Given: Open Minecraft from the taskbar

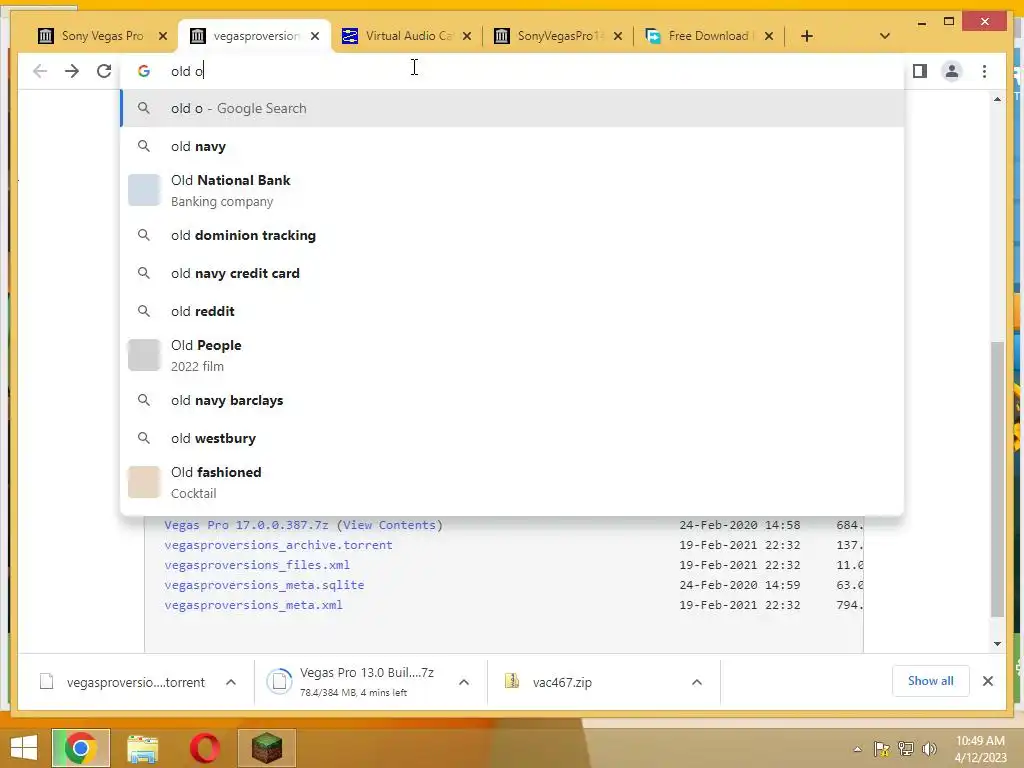Looking at the screenshot, I should pyautogui.click(x=266, y=748).
